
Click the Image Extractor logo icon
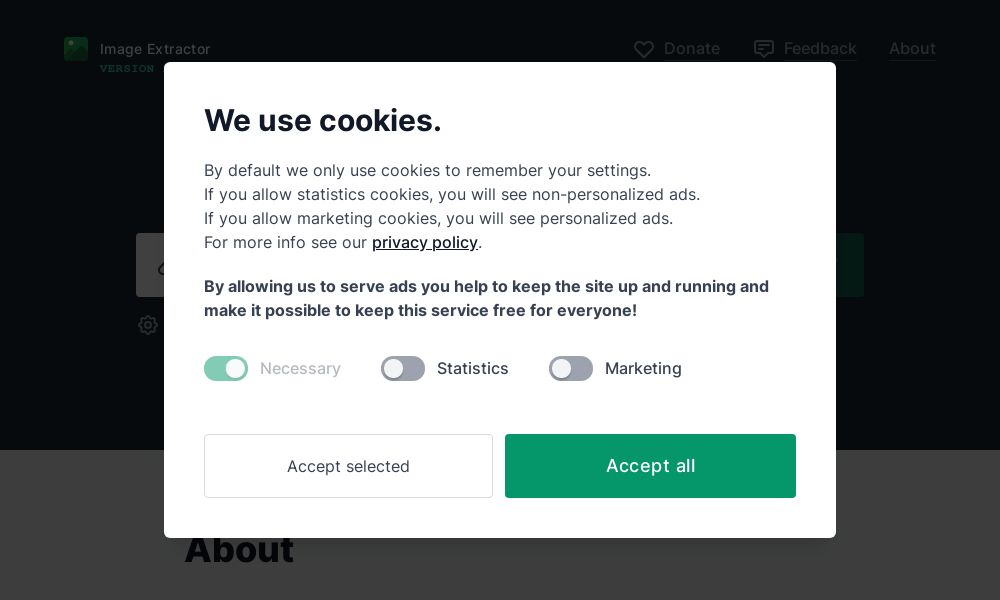point(76,48)
